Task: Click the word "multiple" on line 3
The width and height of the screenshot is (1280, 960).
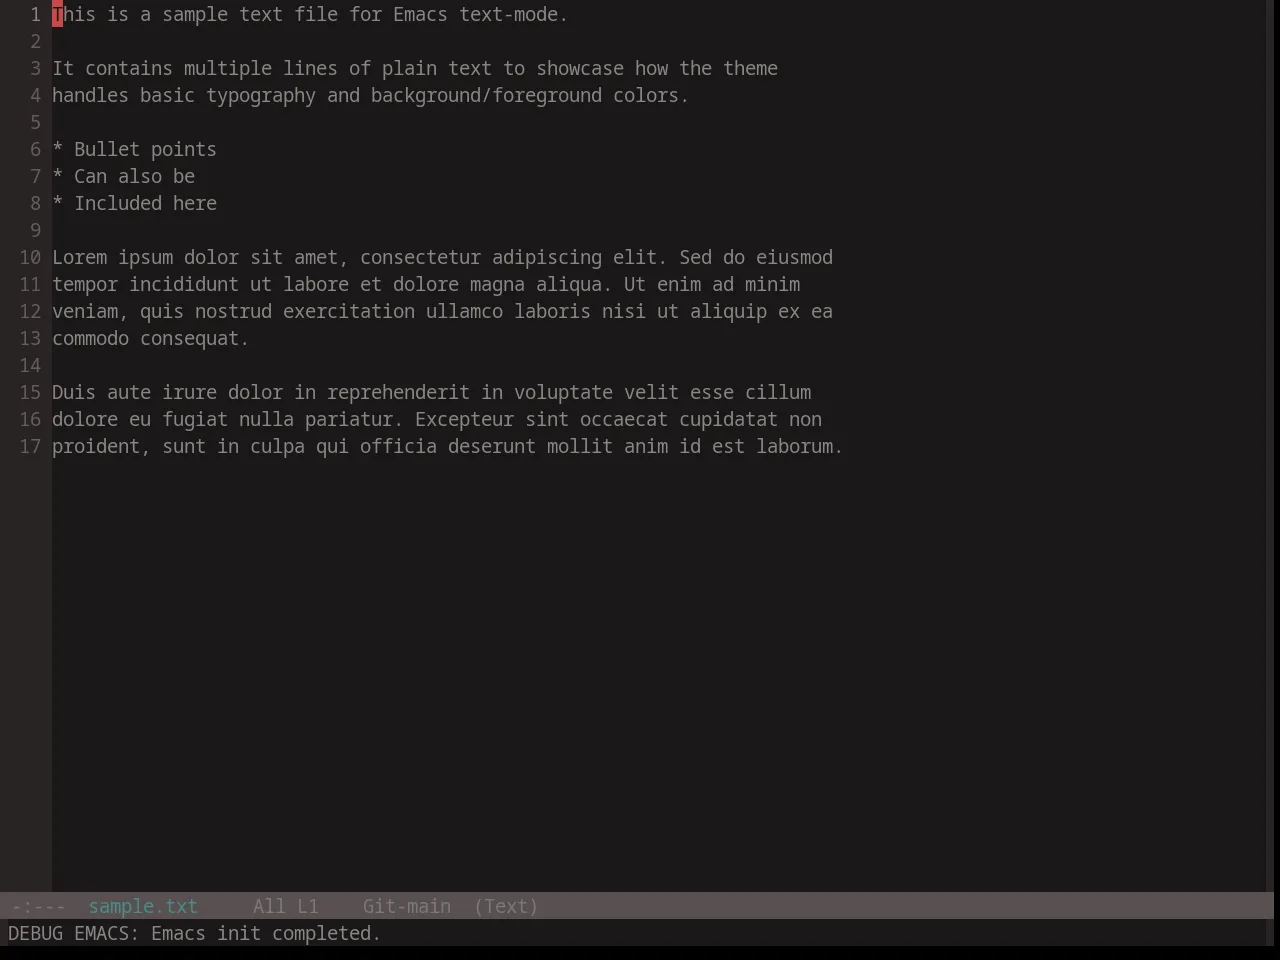Action: (228, 69)
